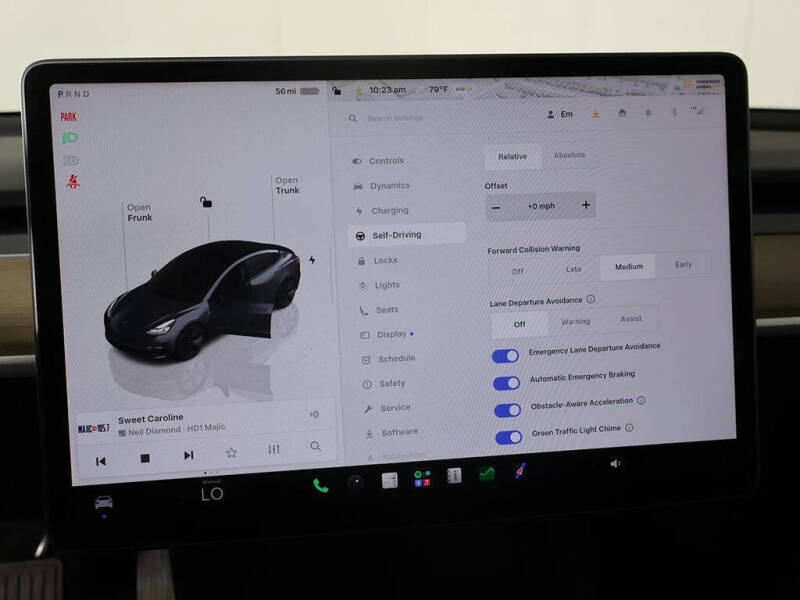This screenshot has height=600, width=800.
Task: Tap the unlock padlock above the car
Action: pyautogui.click(x=206, y=202)
